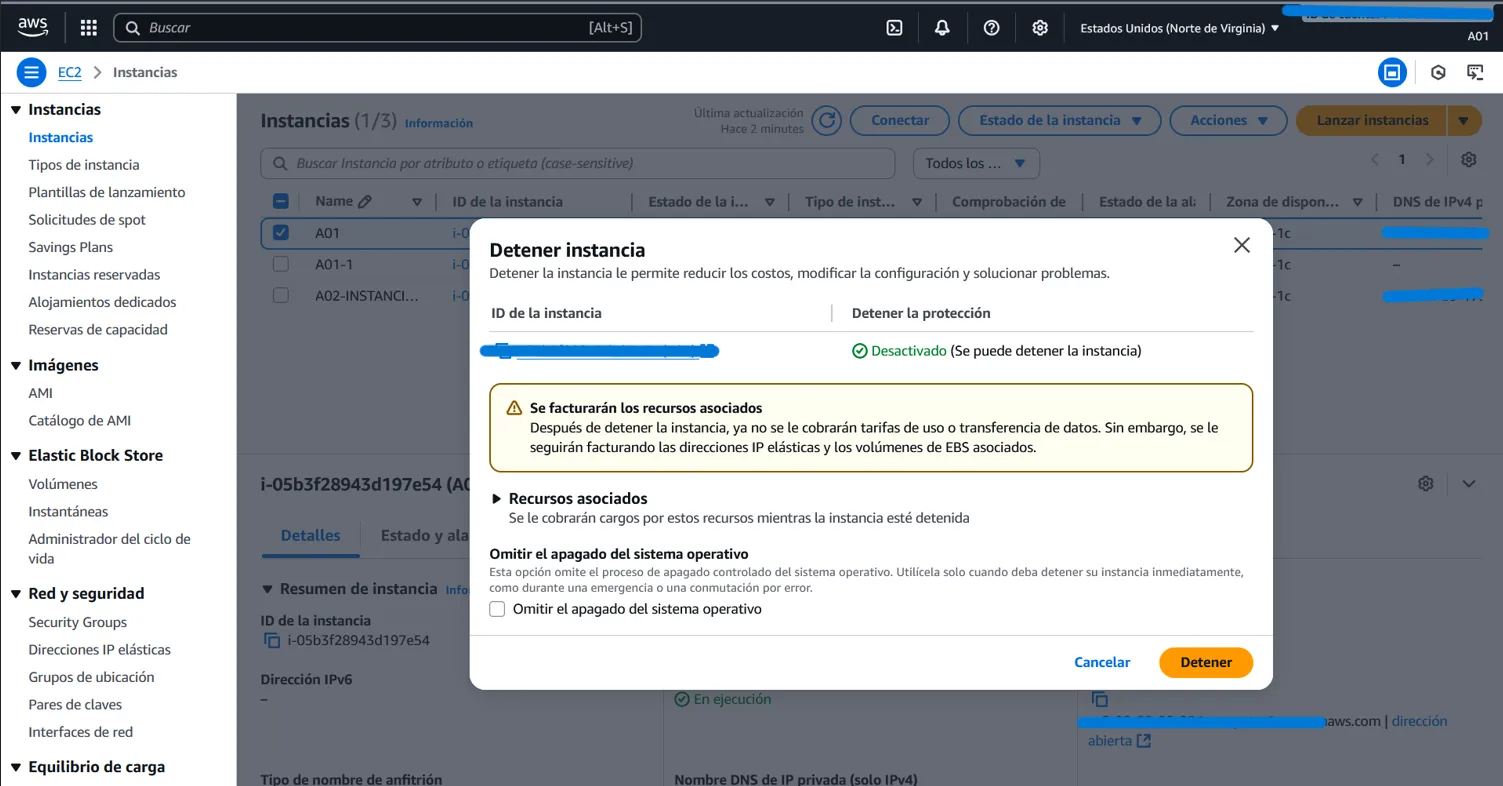Image resolution: width=1503 pixels, height=786 pixels.
Task: Click the help question mark icon
Action: pyautogui.click(x=991, y=28)
